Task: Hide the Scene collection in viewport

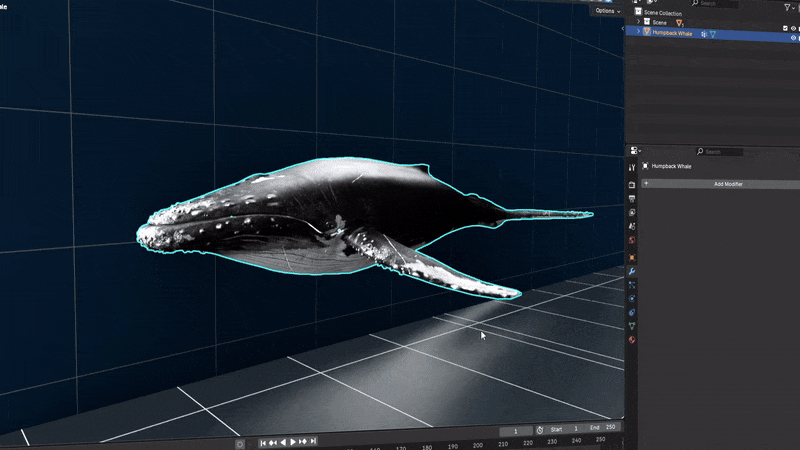Action: [793, 29]
